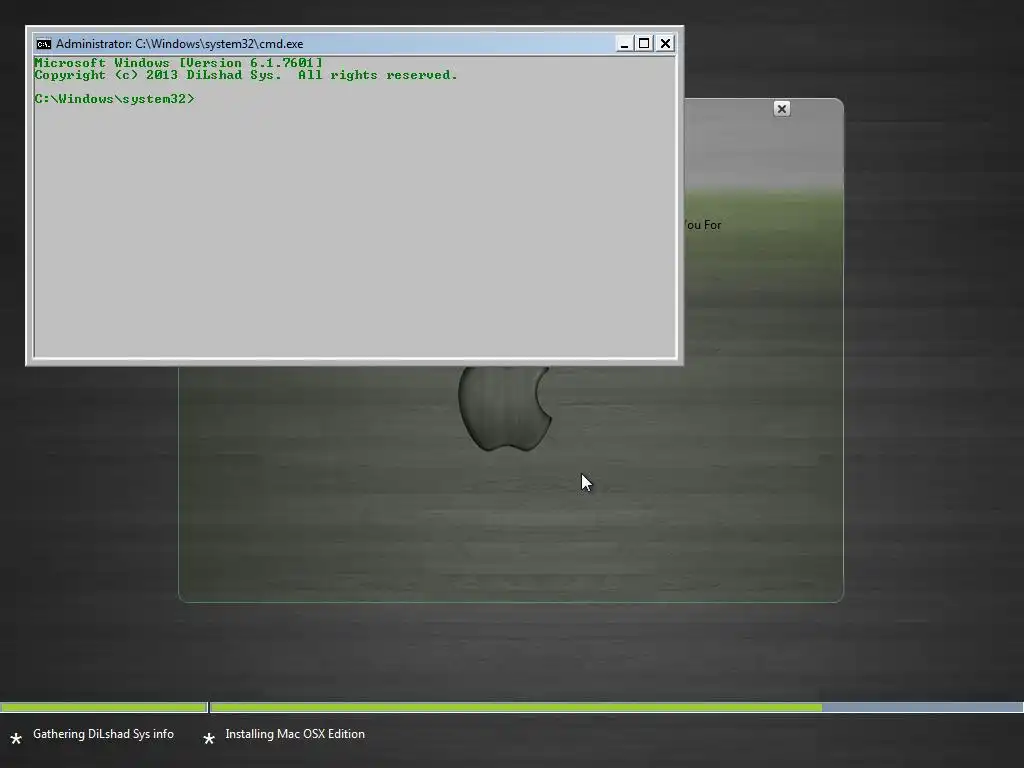Click the Installing Mac OSX Edition step
Screen dimensions: 1024x768
click(295, 734)
